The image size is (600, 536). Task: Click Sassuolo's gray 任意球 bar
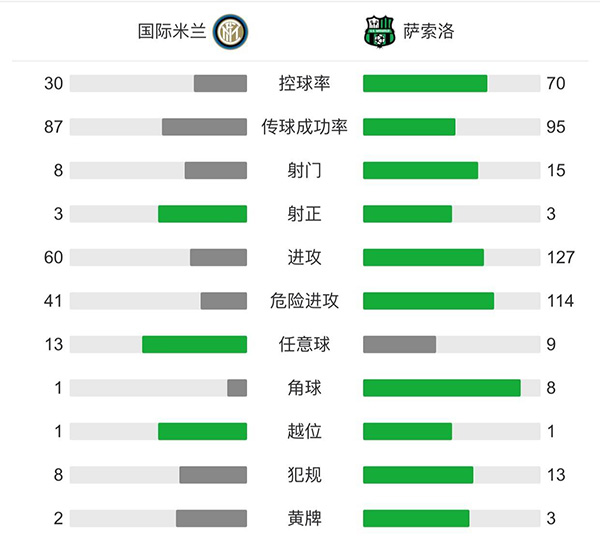[399, 344]
